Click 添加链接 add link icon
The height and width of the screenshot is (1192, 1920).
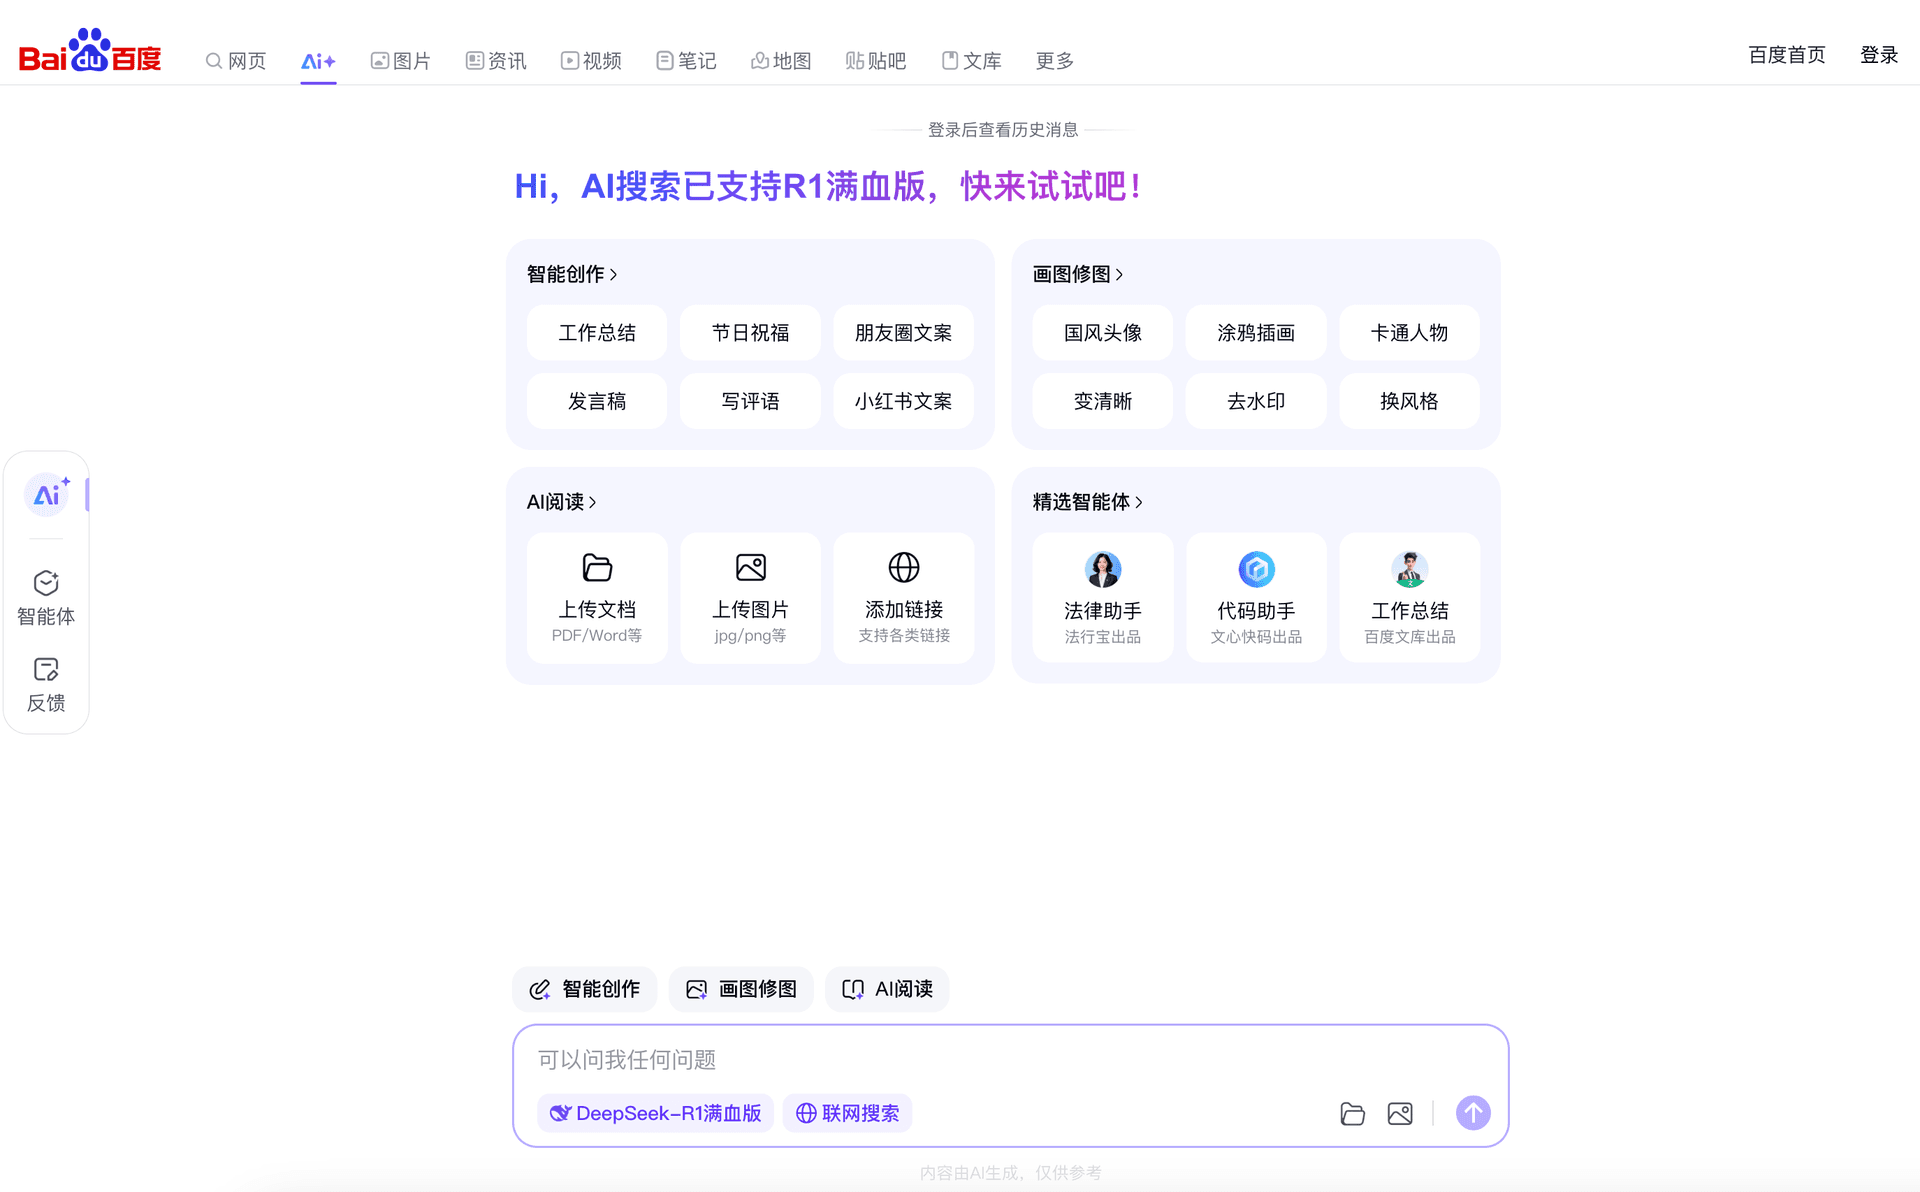tap(904, 567)
